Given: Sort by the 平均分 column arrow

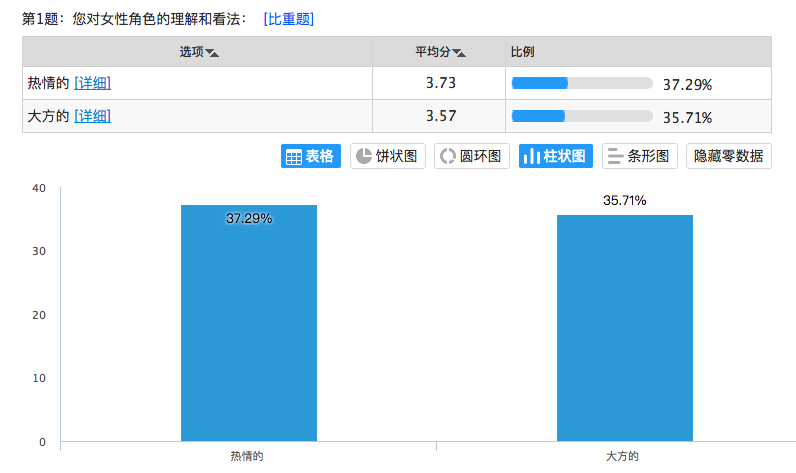Looking at the screenshot, I should [x=459, y=53].
